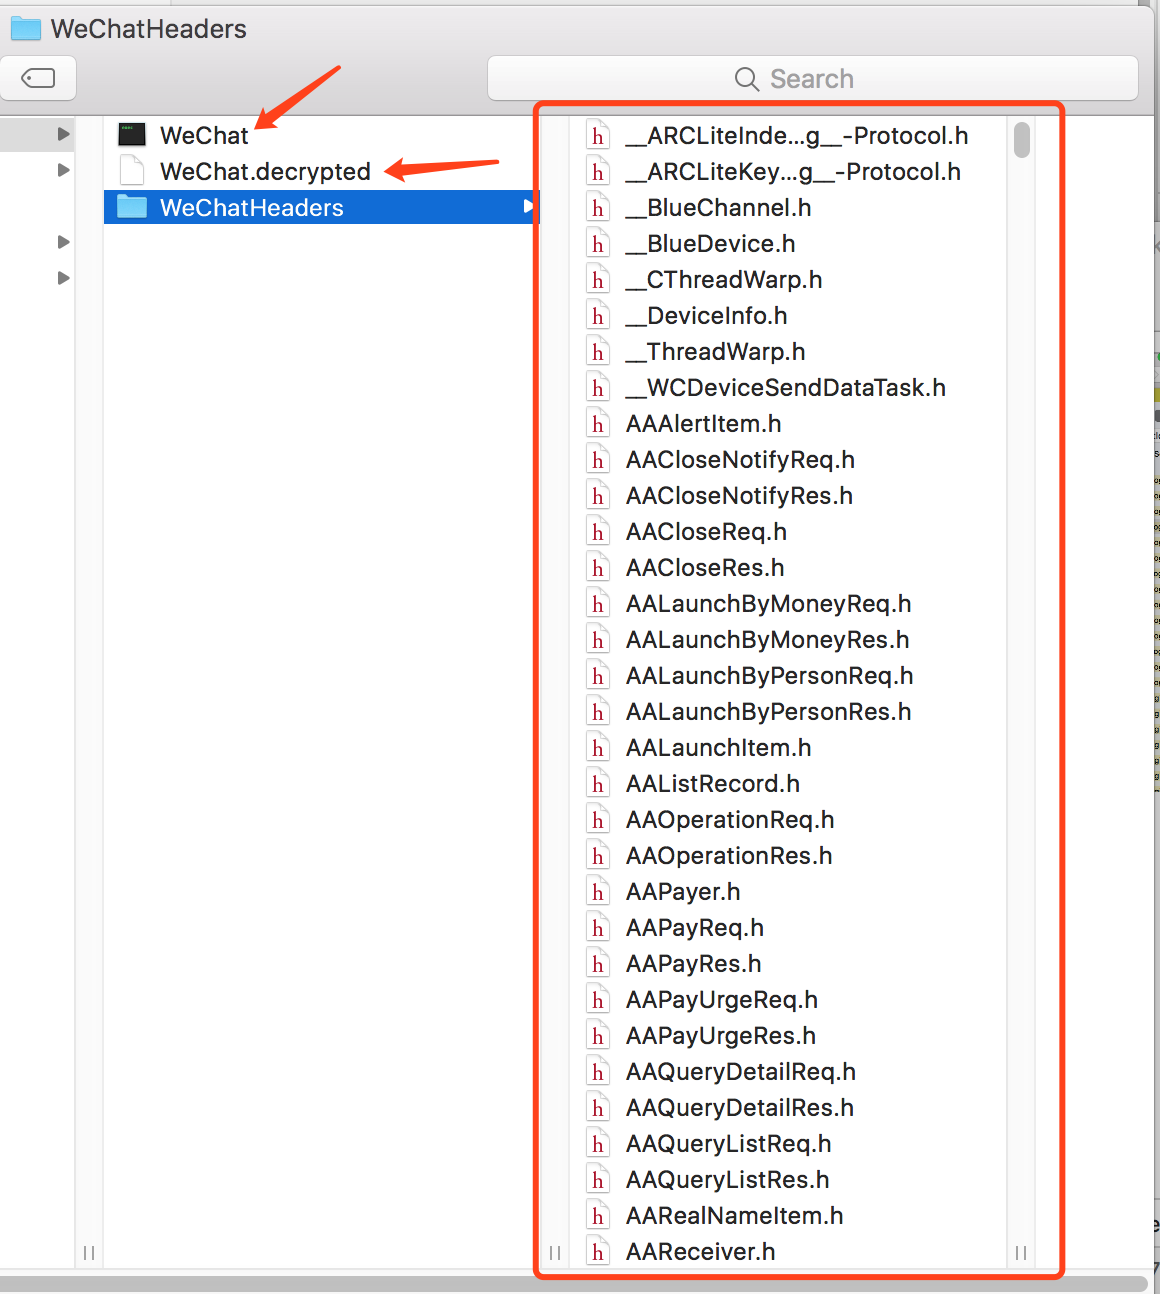The height and width of the screenshot is (1294, 1160).
Task: Expand the first sidebar disclosure triangle
Action: point(63,134)
